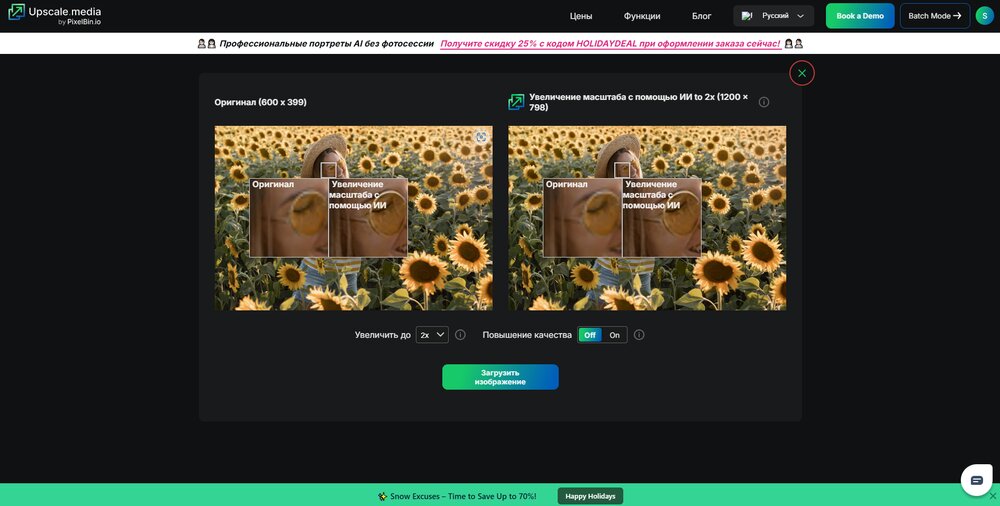The height and width of the screenshot is (506, 1000).
Task: Dismiss the Snow Excuses bottom banner
Action: (x=992, y=496)
